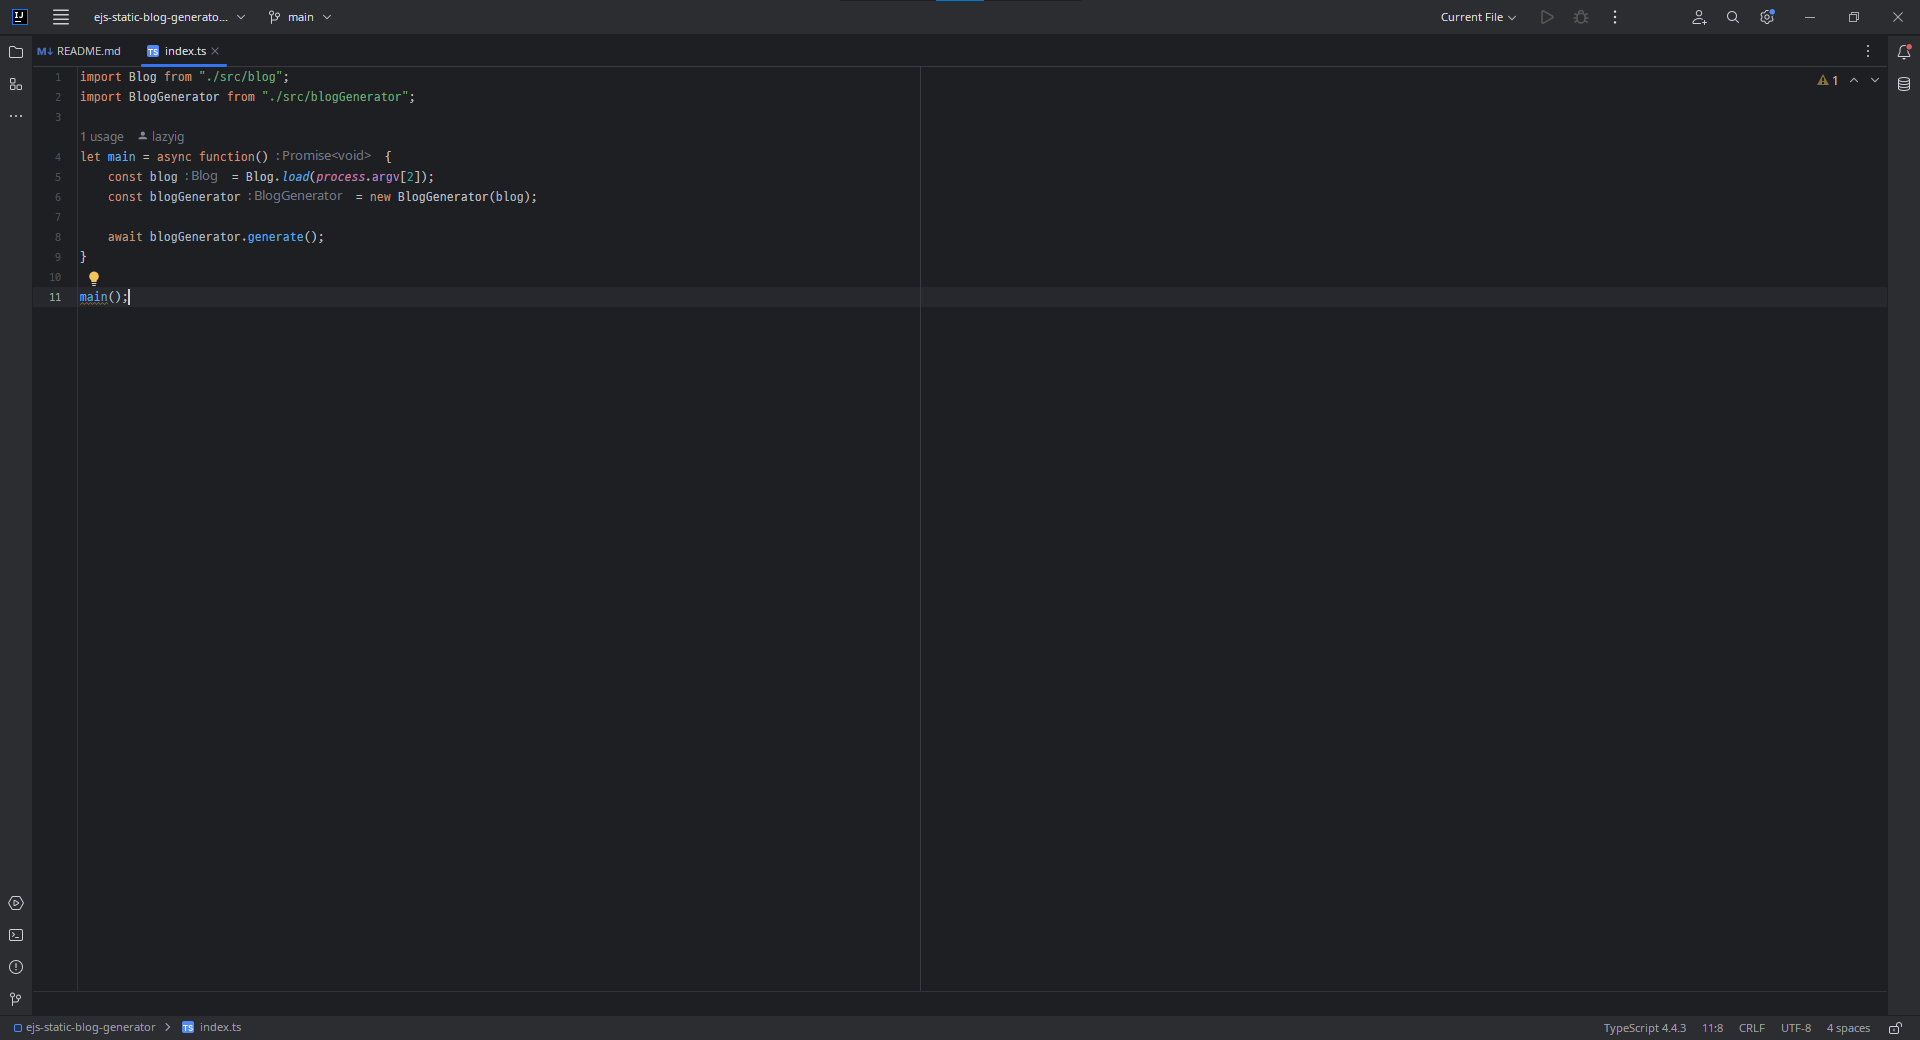Screen dimensions: 1920x1040
Task: Start debugging the current file
Action: pos(1581,17)
